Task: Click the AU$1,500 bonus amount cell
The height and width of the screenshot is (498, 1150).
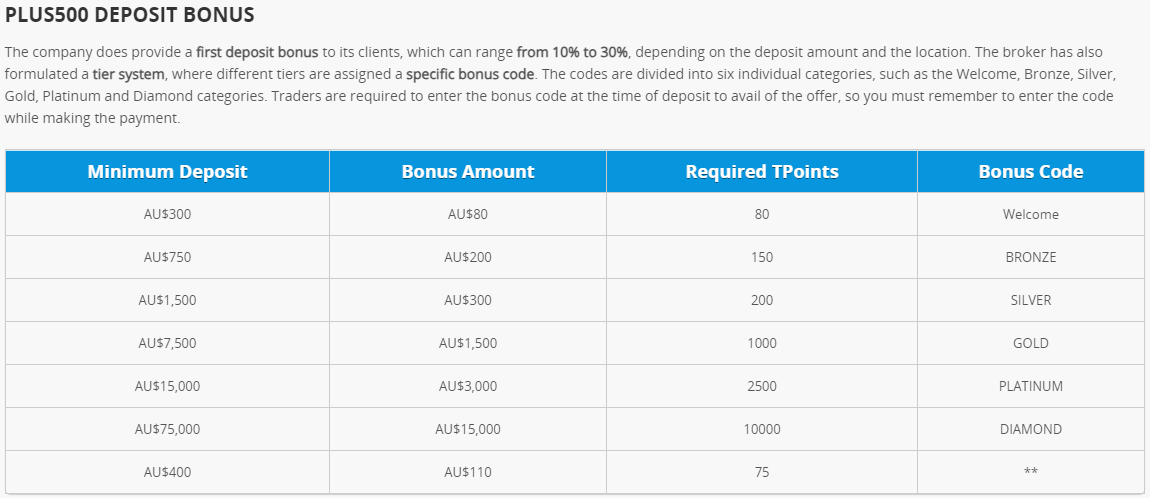Action: point(468,343)
